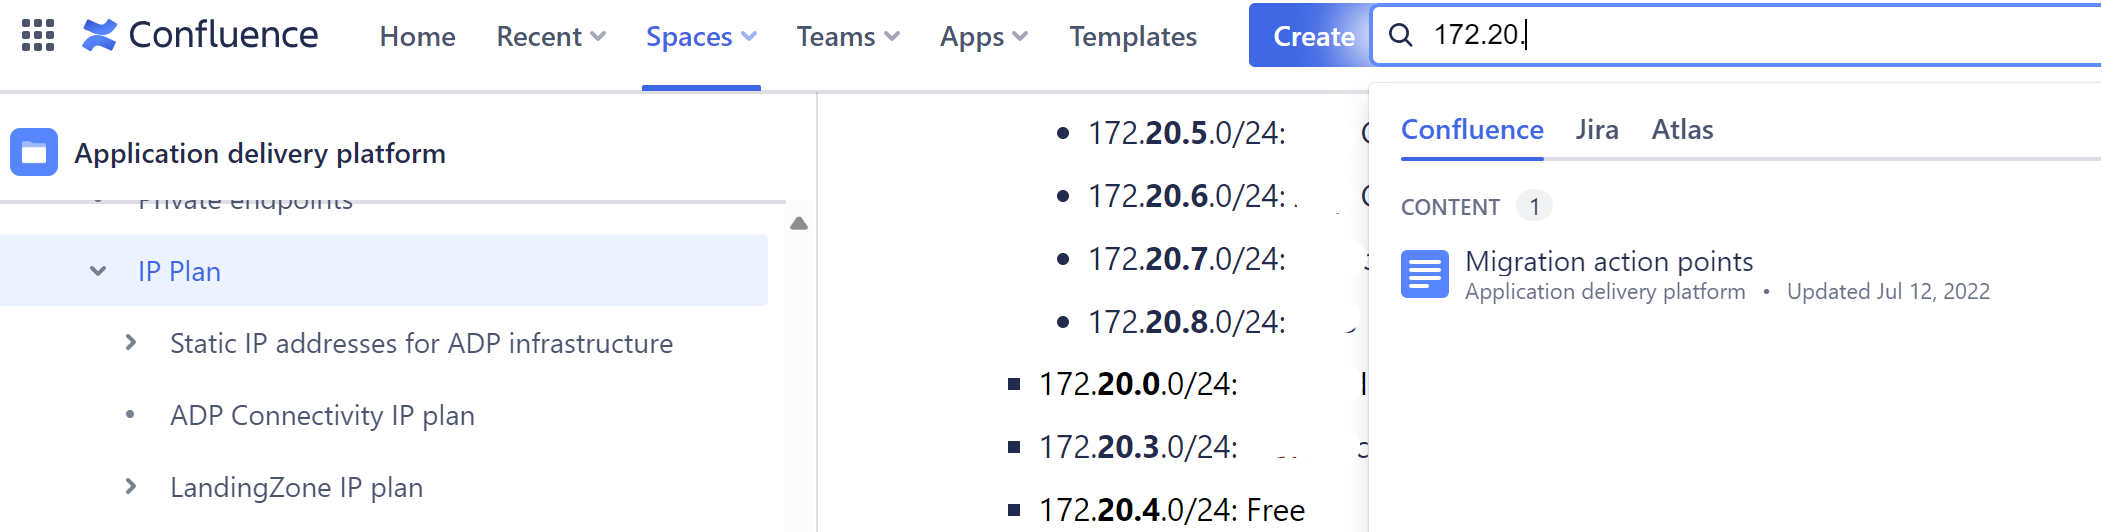Collapse the IP Plan tree node
The height and width of the screenshot is (532, 2102).
pos(98,271)
